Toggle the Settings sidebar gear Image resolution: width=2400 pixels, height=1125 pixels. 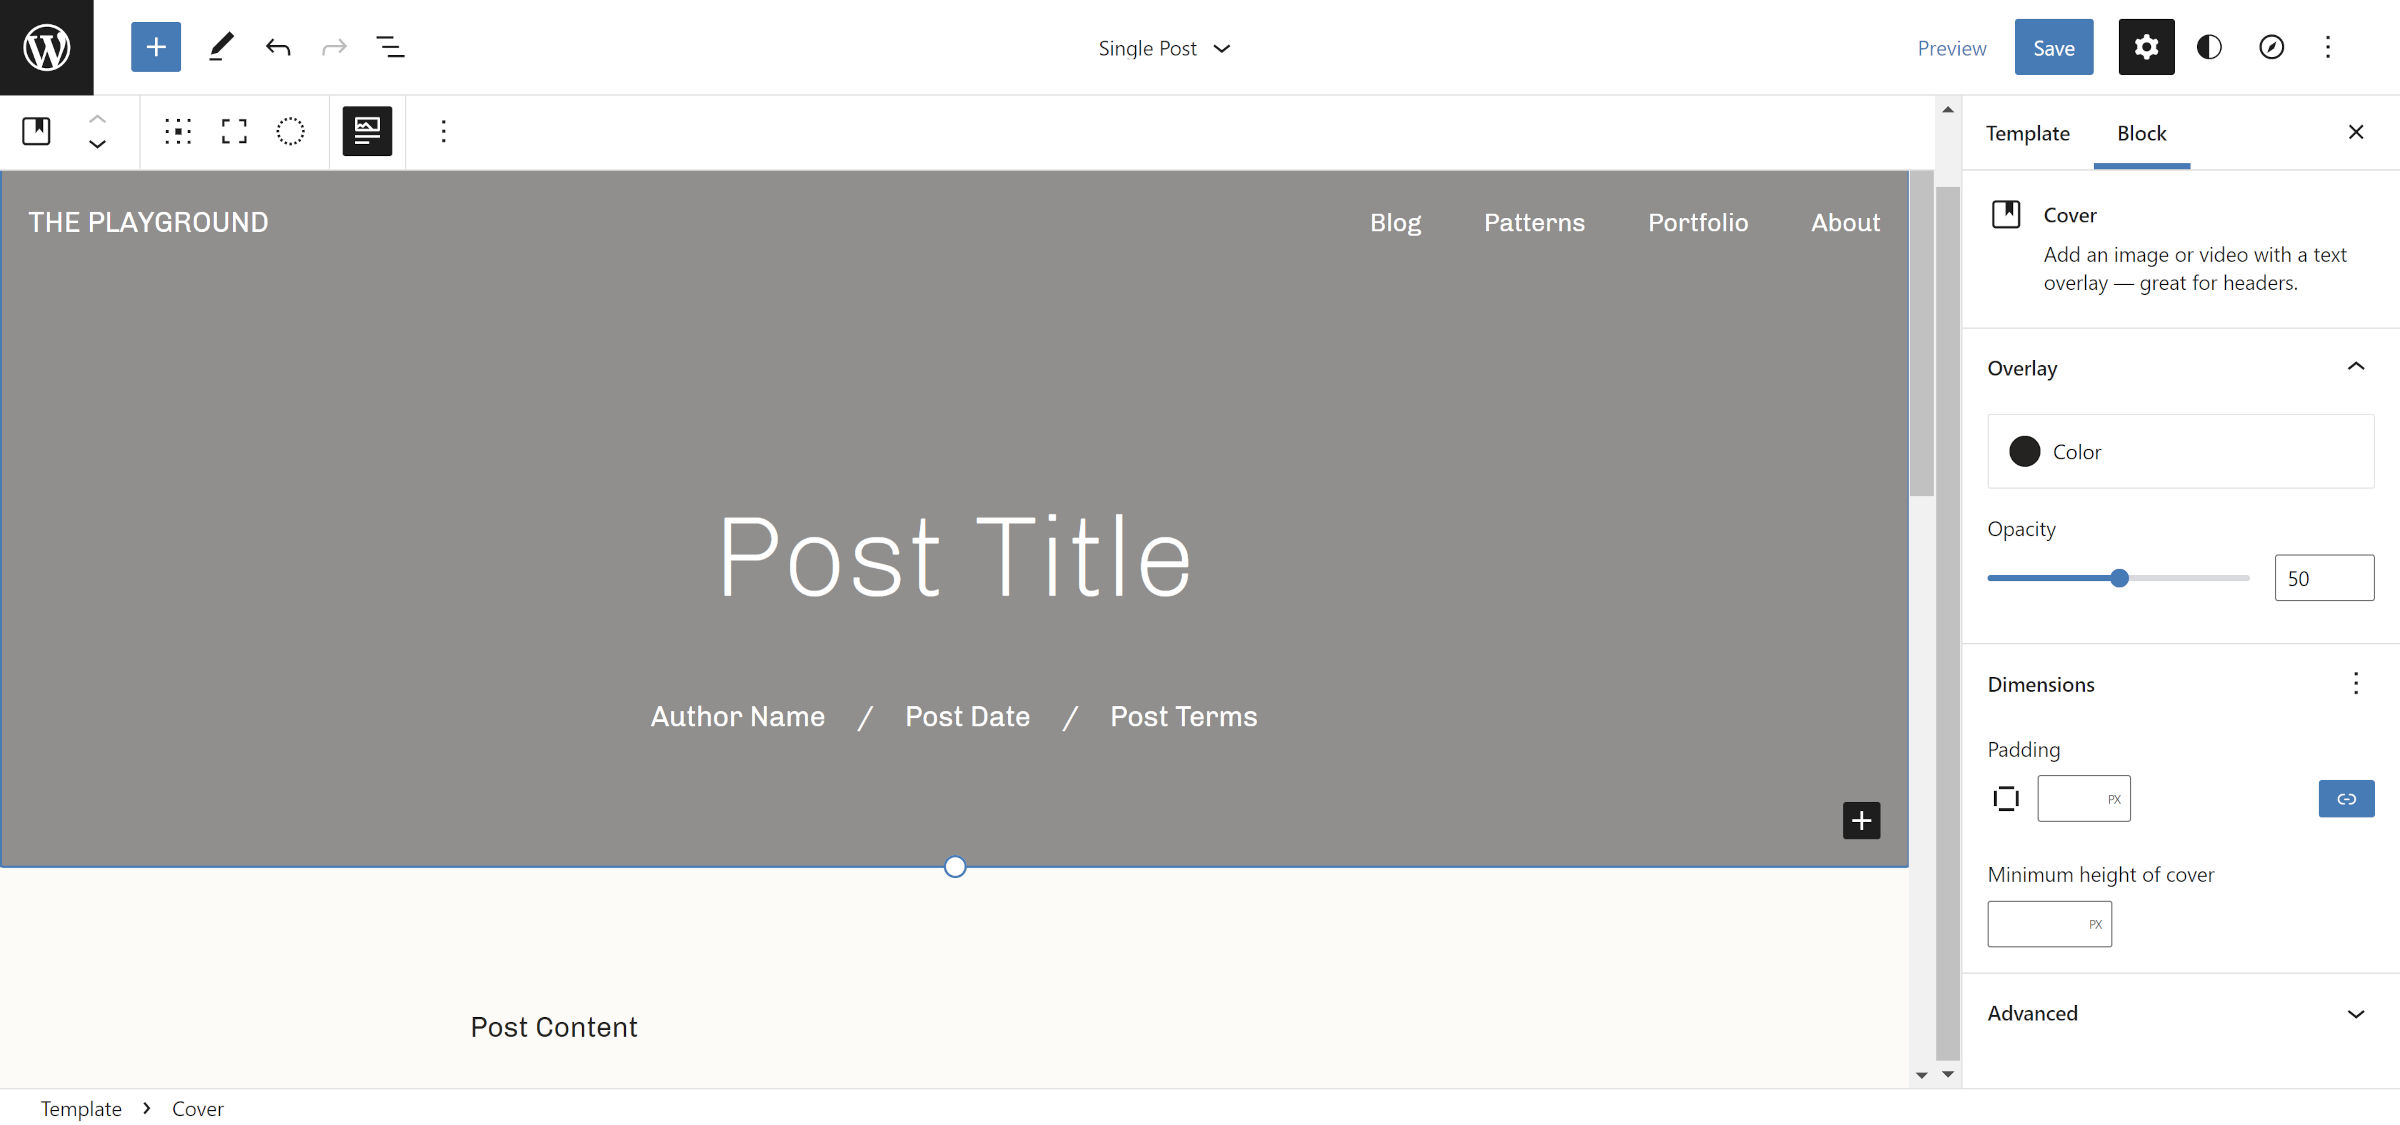[x=2145, y=46]
